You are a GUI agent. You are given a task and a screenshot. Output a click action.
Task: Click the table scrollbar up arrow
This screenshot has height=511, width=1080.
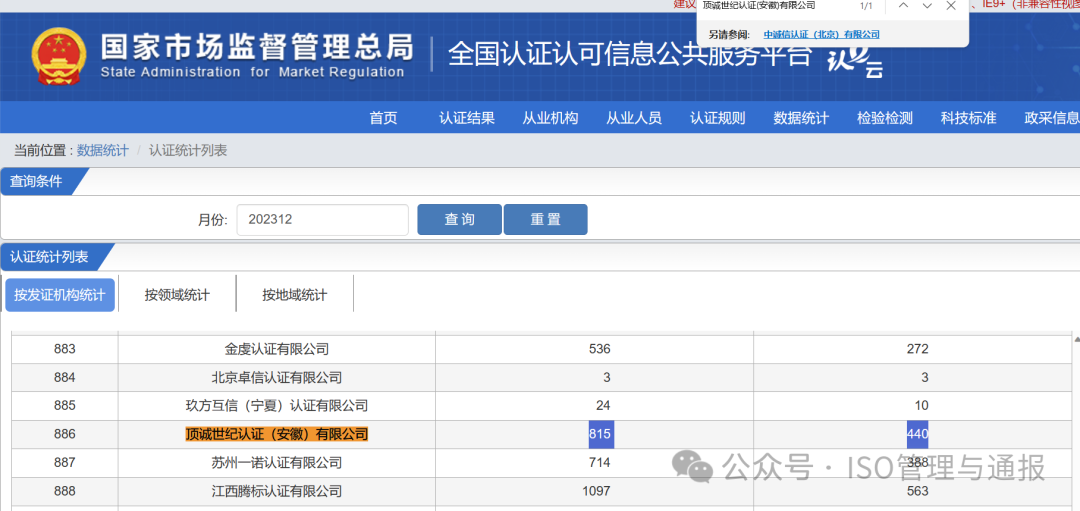click(x=1077, y=339)
